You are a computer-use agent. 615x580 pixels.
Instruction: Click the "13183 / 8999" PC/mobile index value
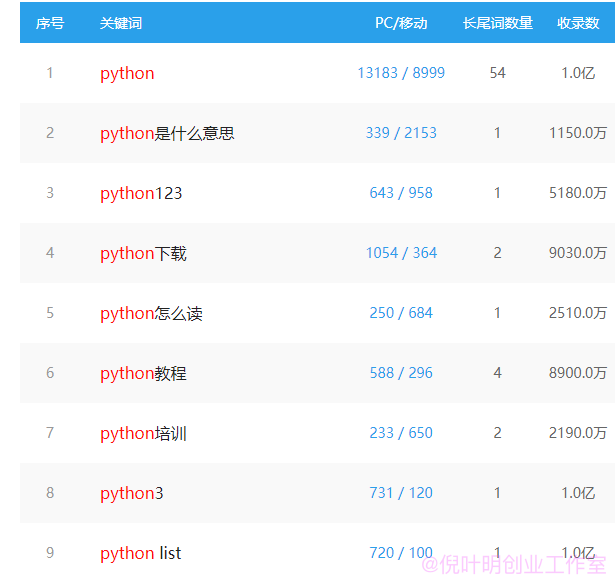click(401, 73)
